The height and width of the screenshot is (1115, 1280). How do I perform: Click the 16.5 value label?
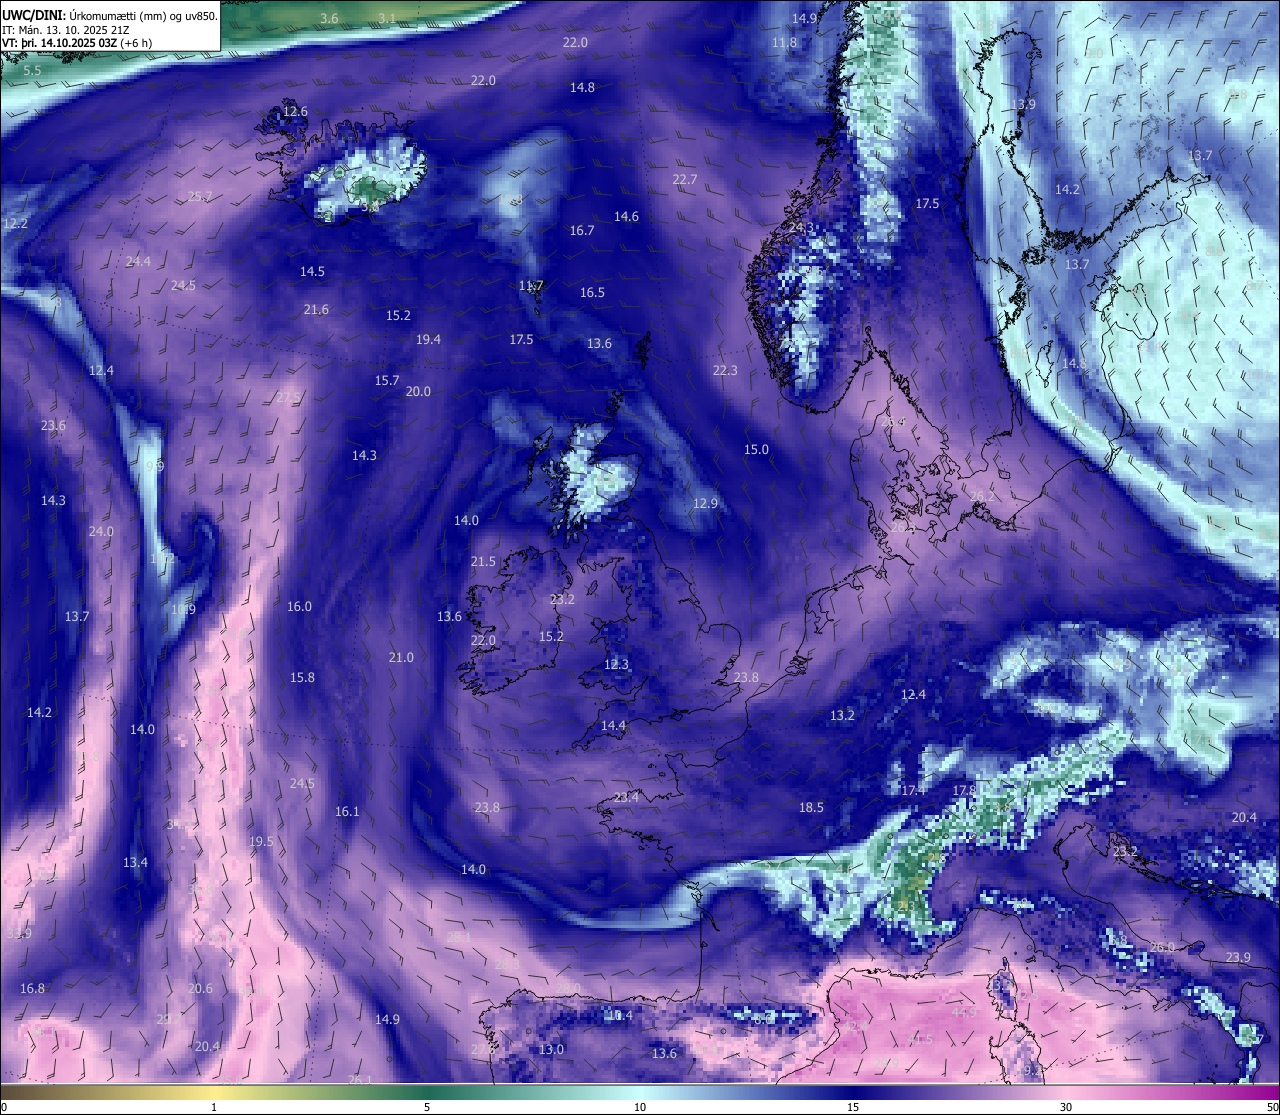click(x=592, y=292)
